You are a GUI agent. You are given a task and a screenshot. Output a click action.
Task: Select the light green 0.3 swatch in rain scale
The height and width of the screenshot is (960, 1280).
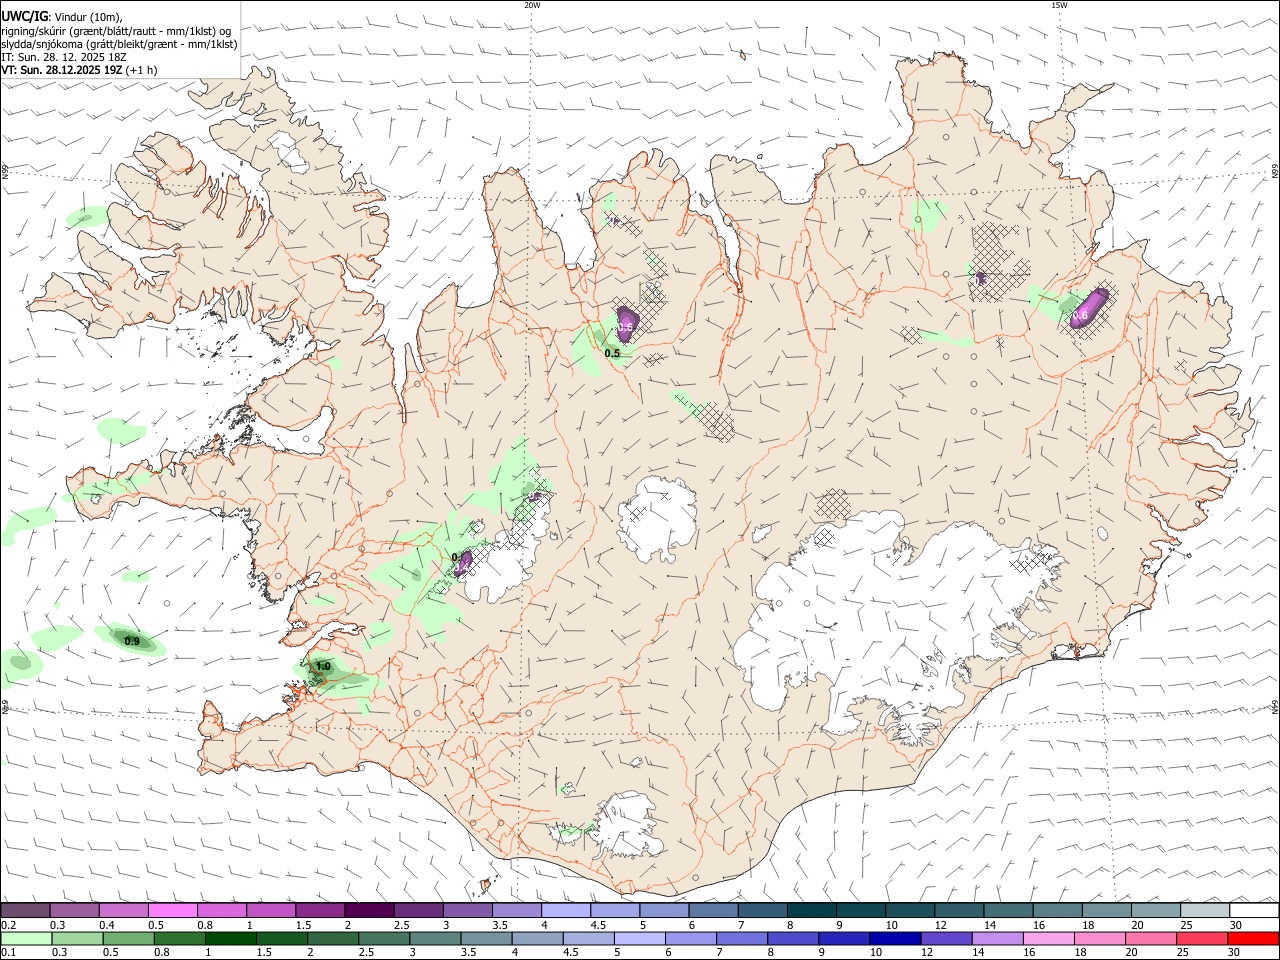(78, 939)
